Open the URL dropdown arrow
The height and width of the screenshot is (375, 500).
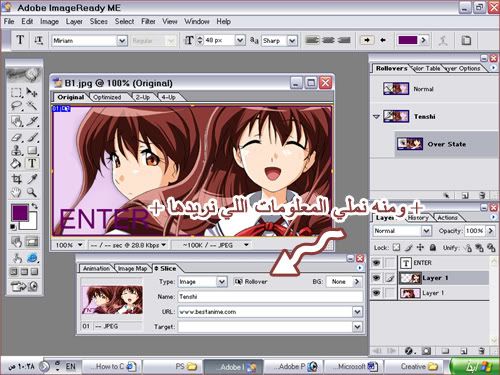357,312
